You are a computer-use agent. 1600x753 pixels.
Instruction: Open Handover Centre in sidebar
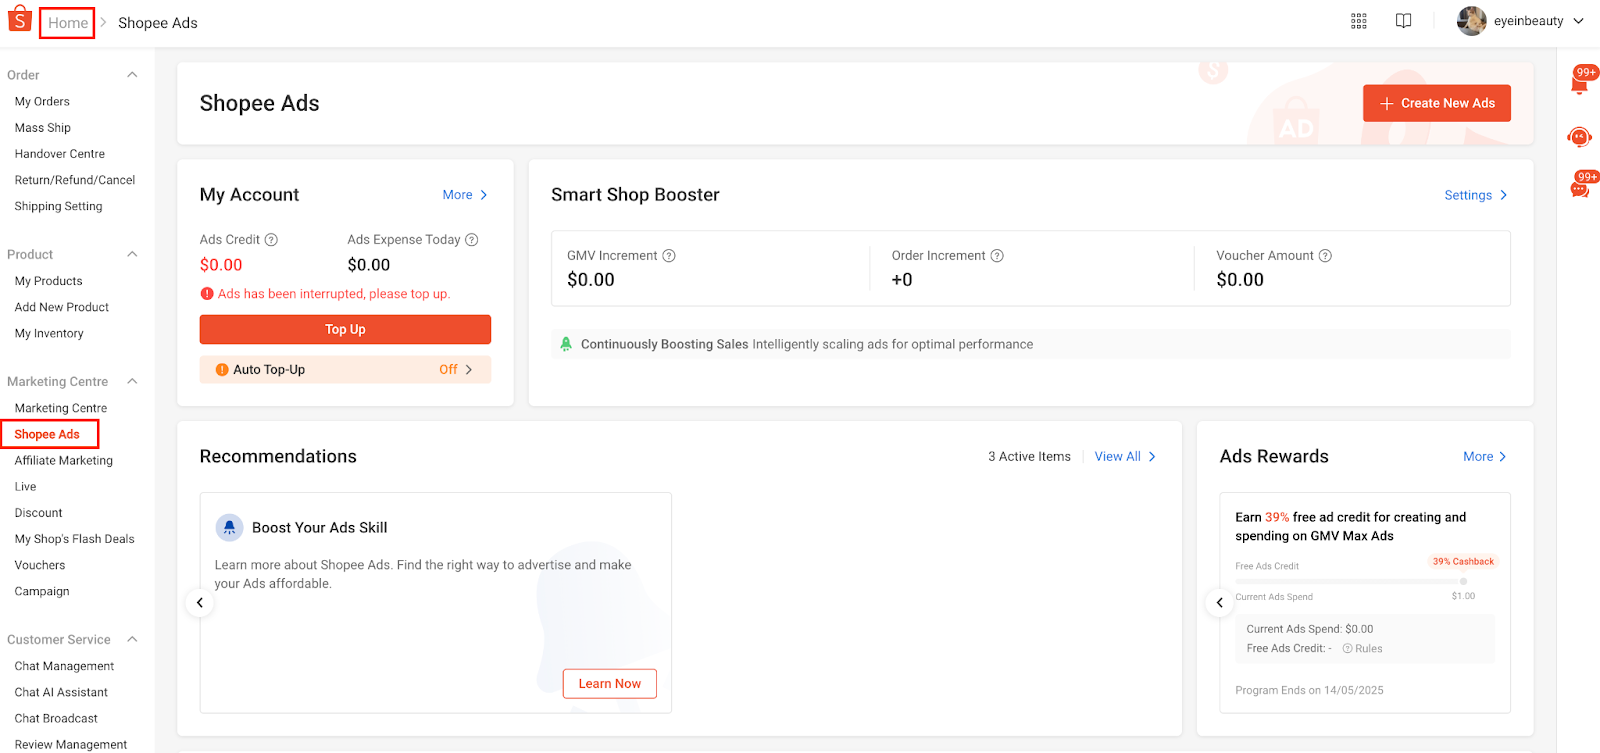[60, 154]
